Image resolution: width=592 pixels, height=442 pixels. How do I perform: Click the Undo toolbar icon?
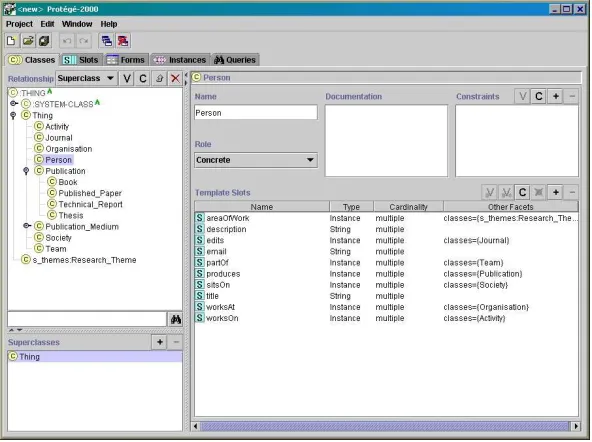coord(67,41)
